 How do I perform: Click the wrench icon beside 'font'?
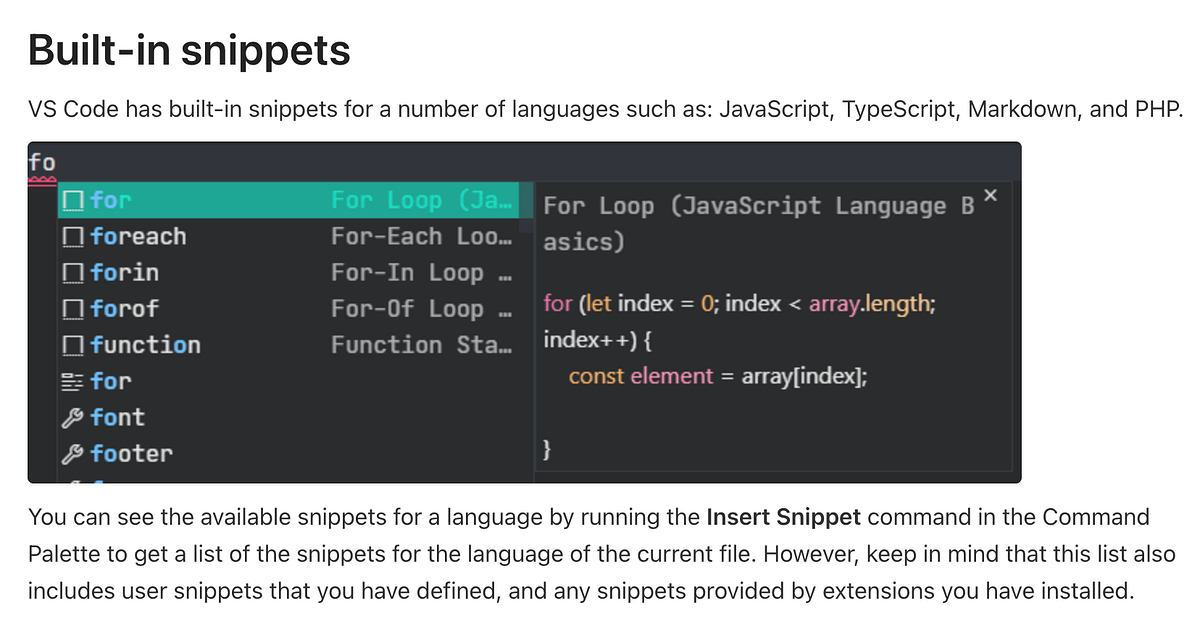72,417
